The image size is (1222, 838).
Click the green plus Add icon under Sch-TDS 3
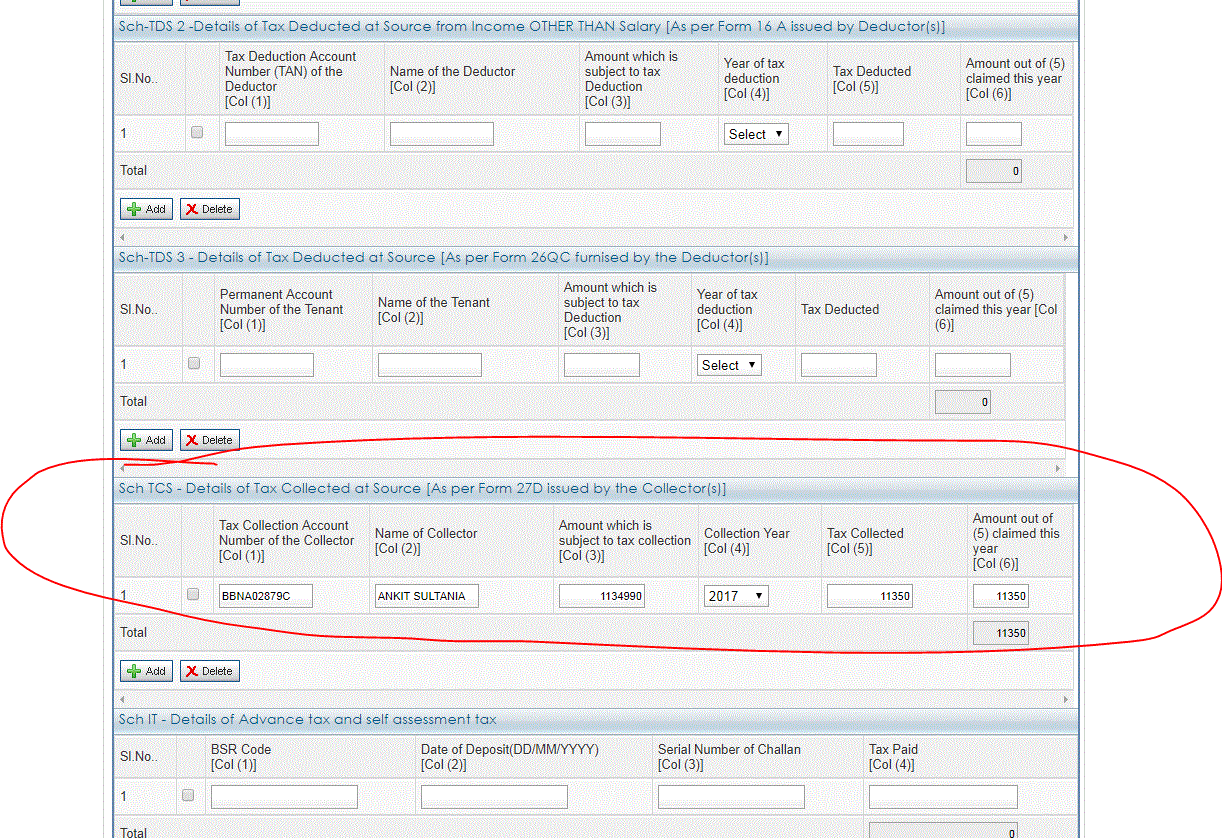133,440
